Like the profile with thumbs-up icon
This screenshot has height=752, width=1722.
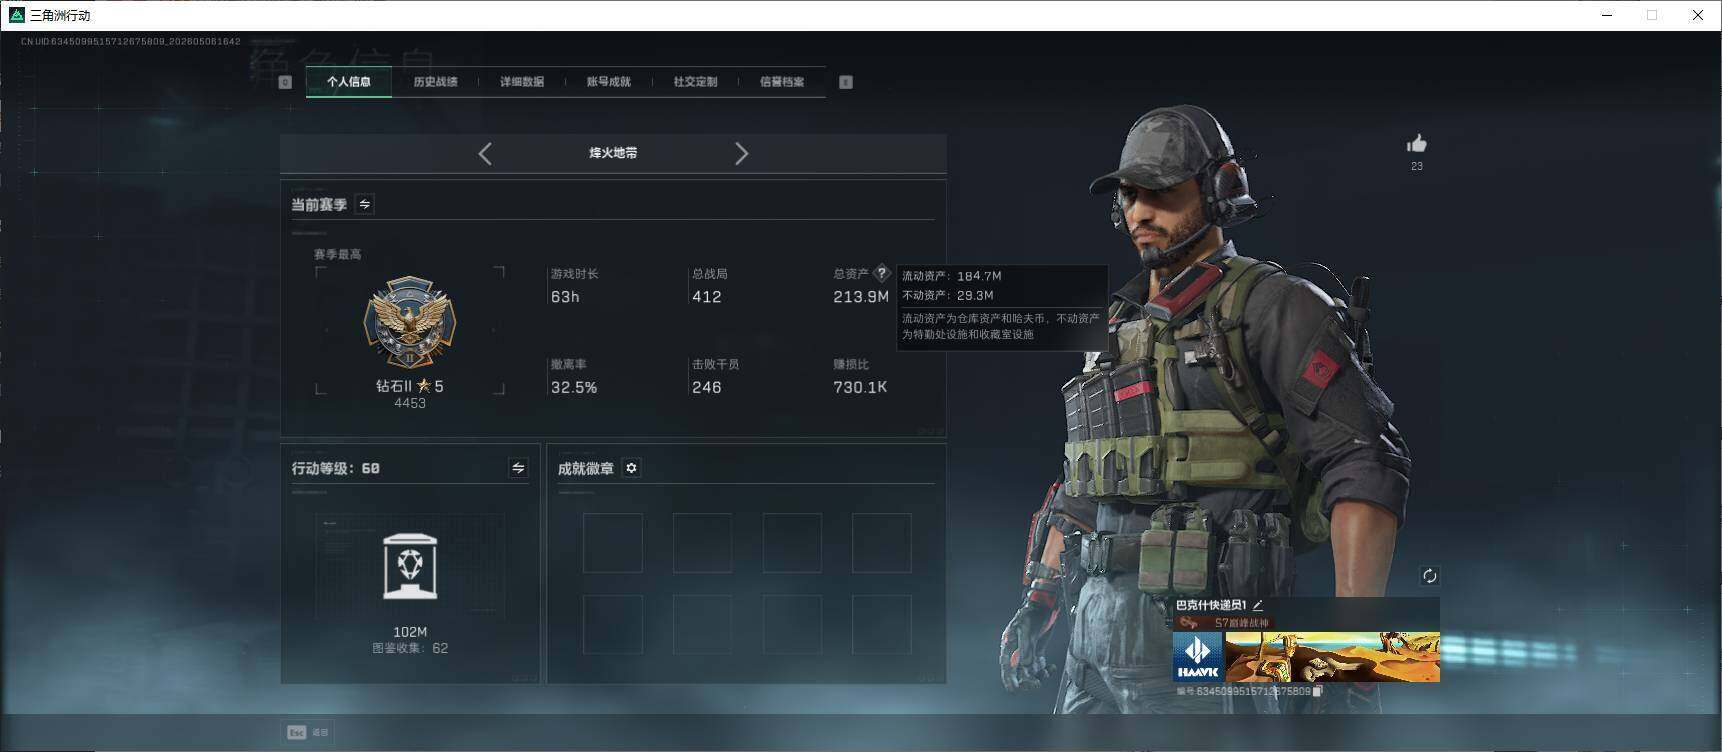1416,144
